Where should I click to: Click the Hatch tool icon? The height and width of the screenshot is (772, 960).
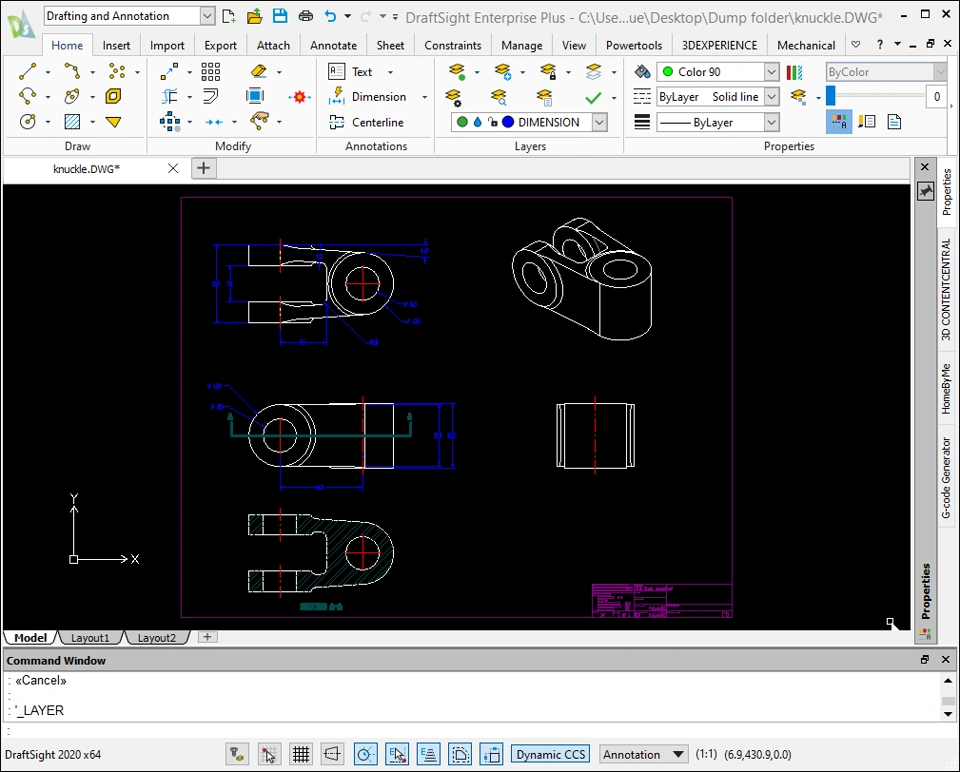pos(72,122)
